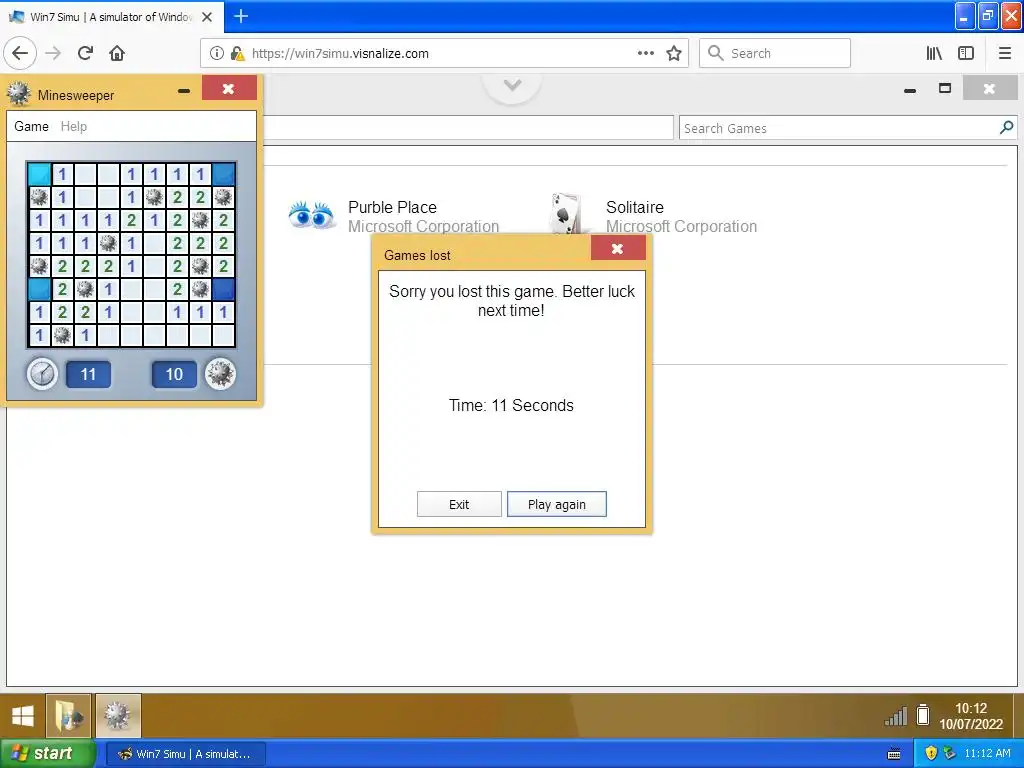Image resolution: width=1024 pixels, height=768 pixels.
Task: Open the file explorer taskbar icon
Action: pos(69,716)
